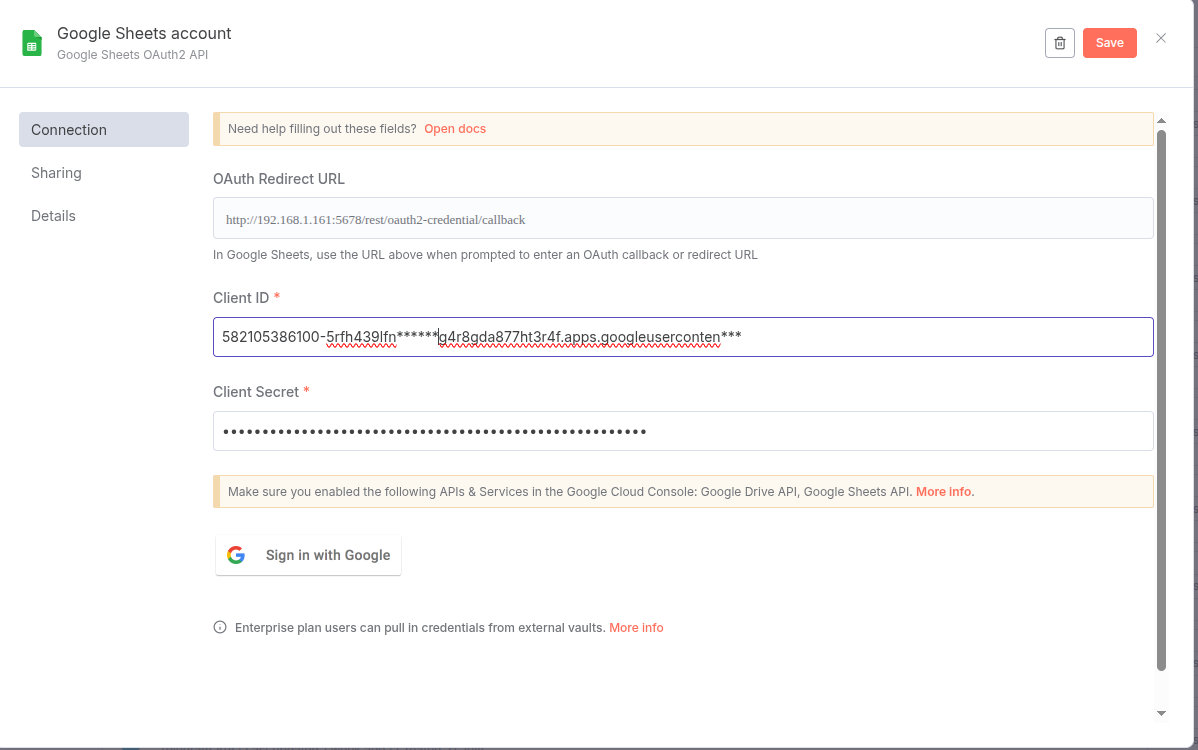Open More info link about external vaults

click(x=636, y=628)
